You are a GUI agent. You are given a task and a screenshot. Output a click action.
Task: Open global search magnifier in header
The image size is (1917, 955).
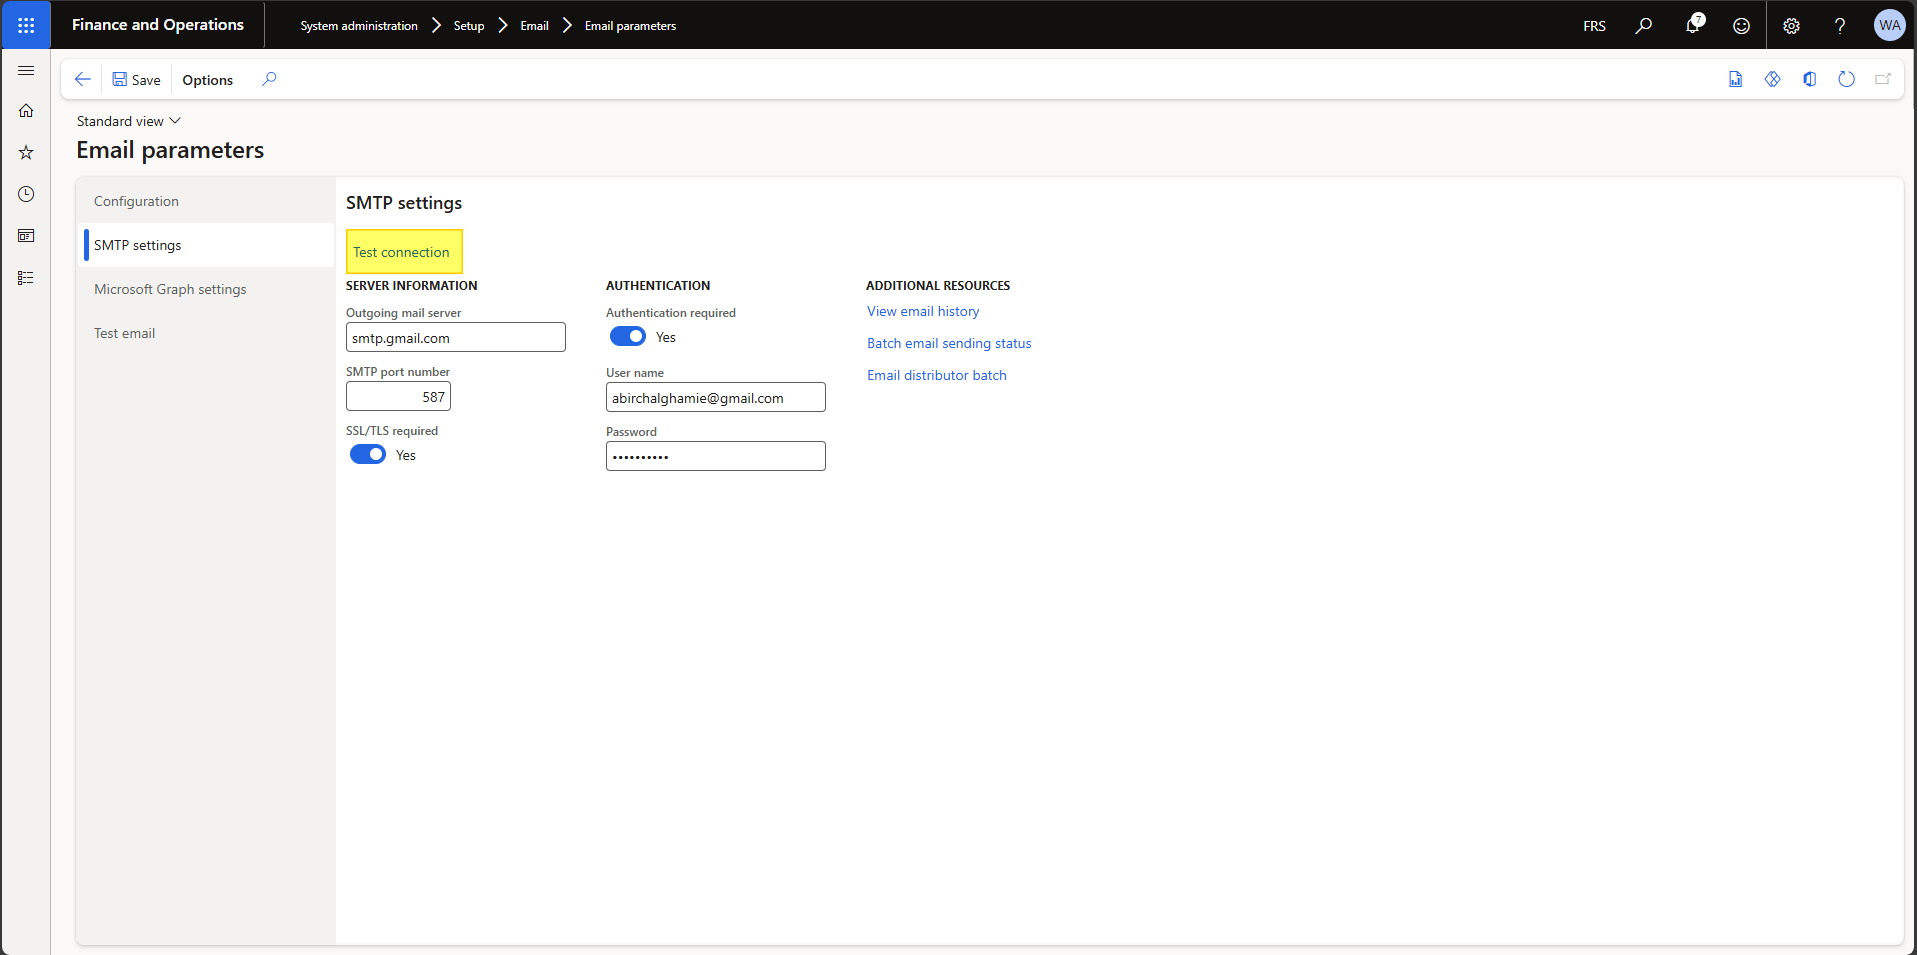coord(1644,26)
